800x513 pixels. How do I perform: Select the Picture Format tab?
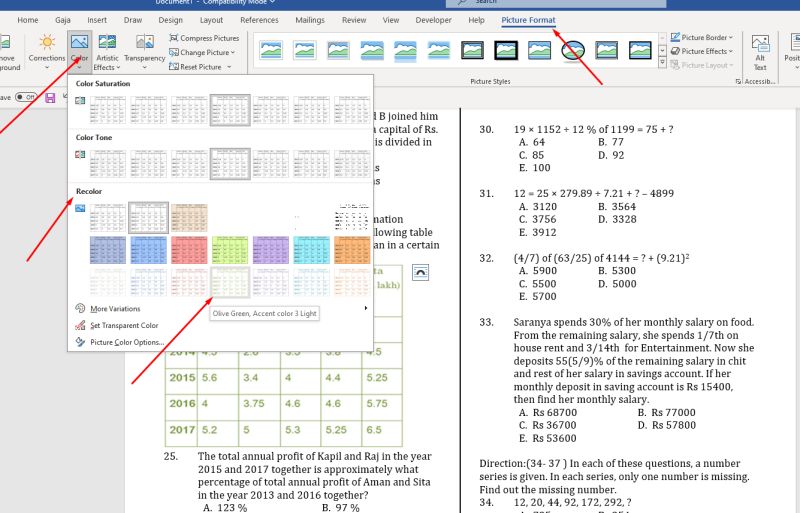[x=529, y=20]
